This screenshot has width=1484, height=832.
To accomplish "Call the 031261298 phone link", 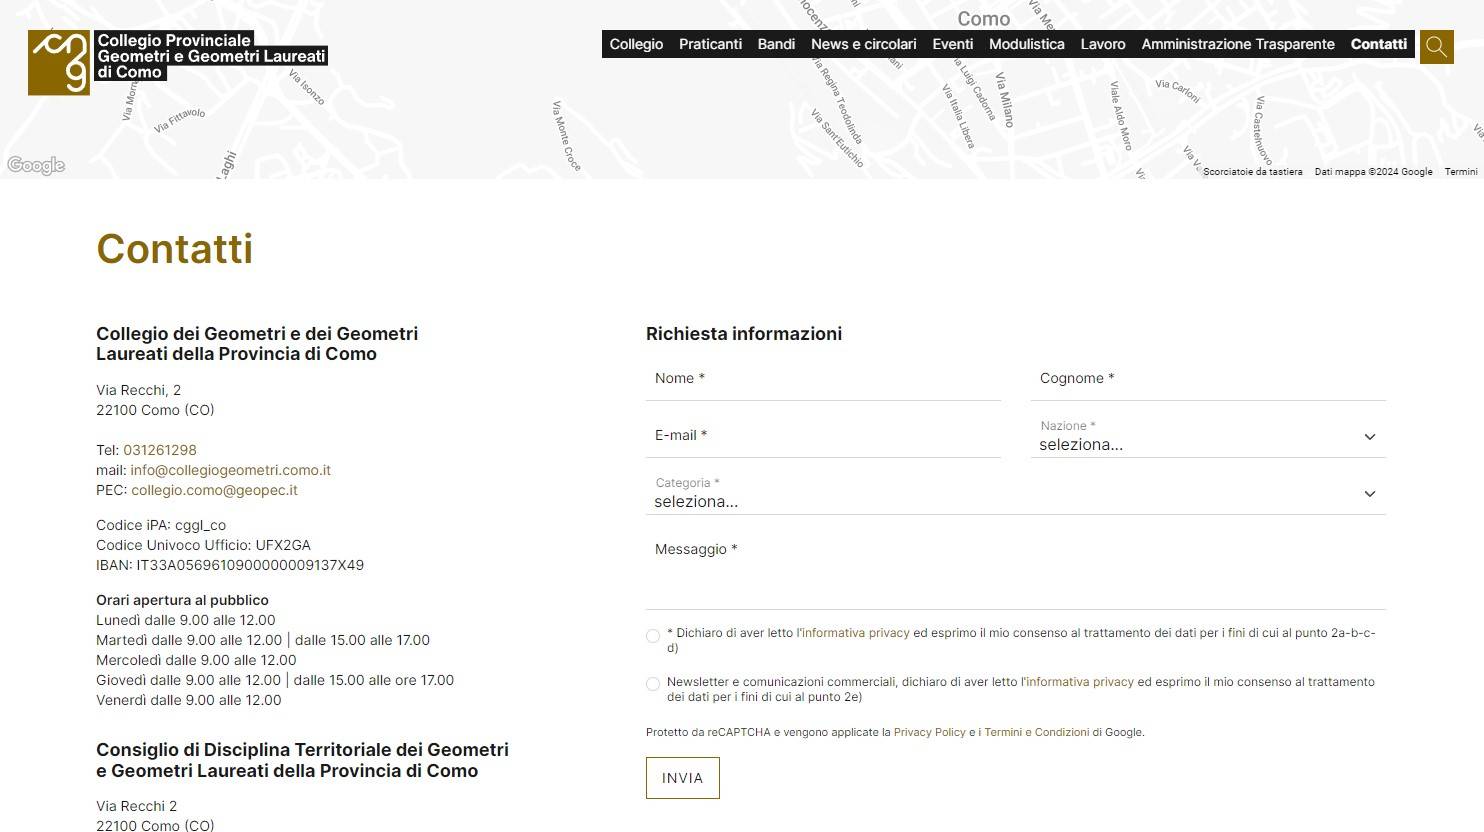I will click(160, 450).
